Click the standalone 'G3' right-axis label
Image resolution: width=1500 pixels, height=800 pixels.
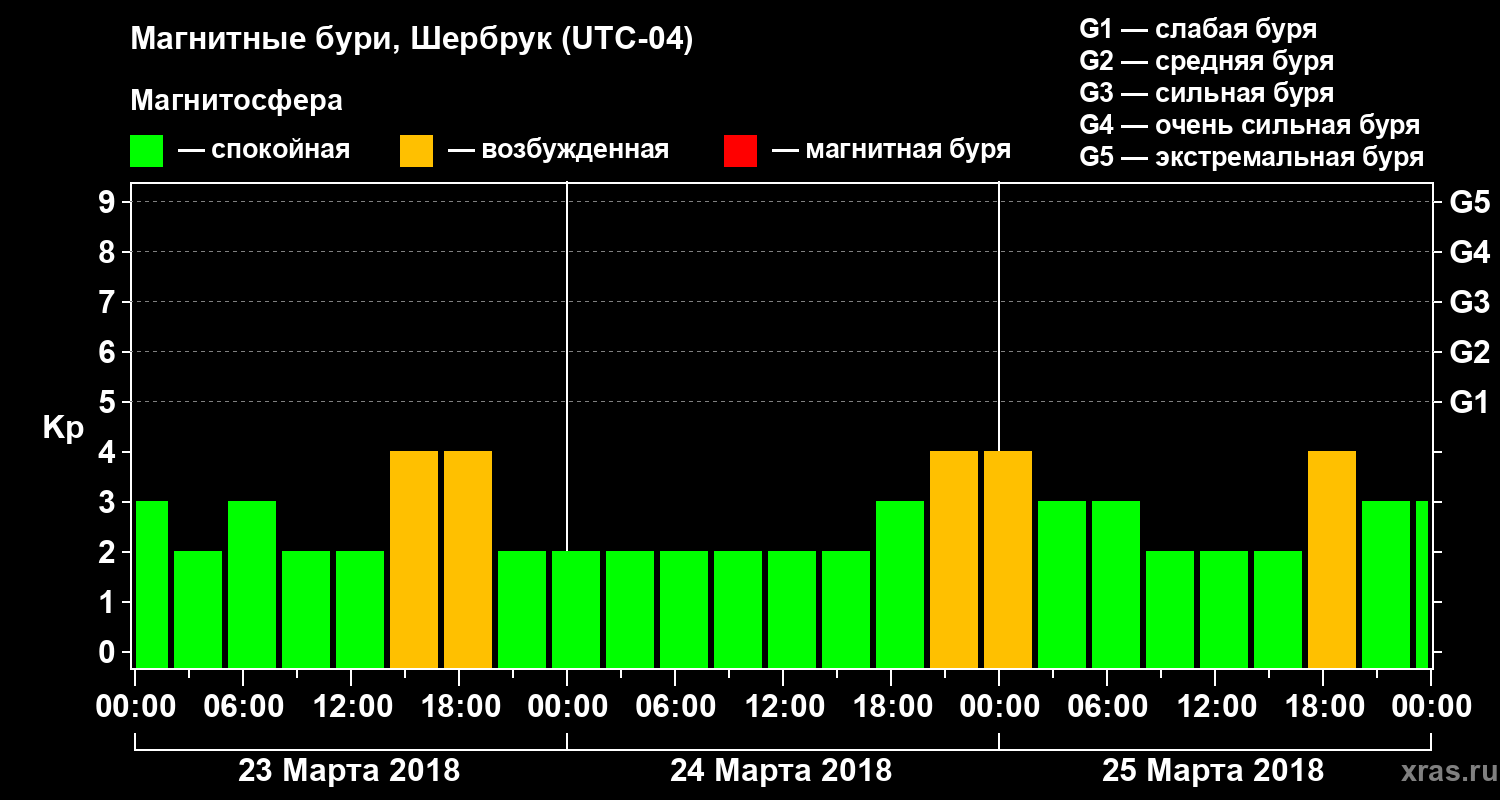coord(1469,302)
